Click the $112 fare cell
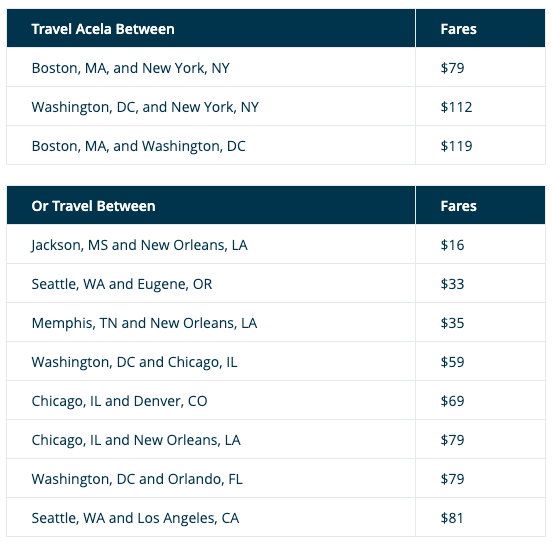The width and height of the screenshot is (552, 546). (456, 107)
